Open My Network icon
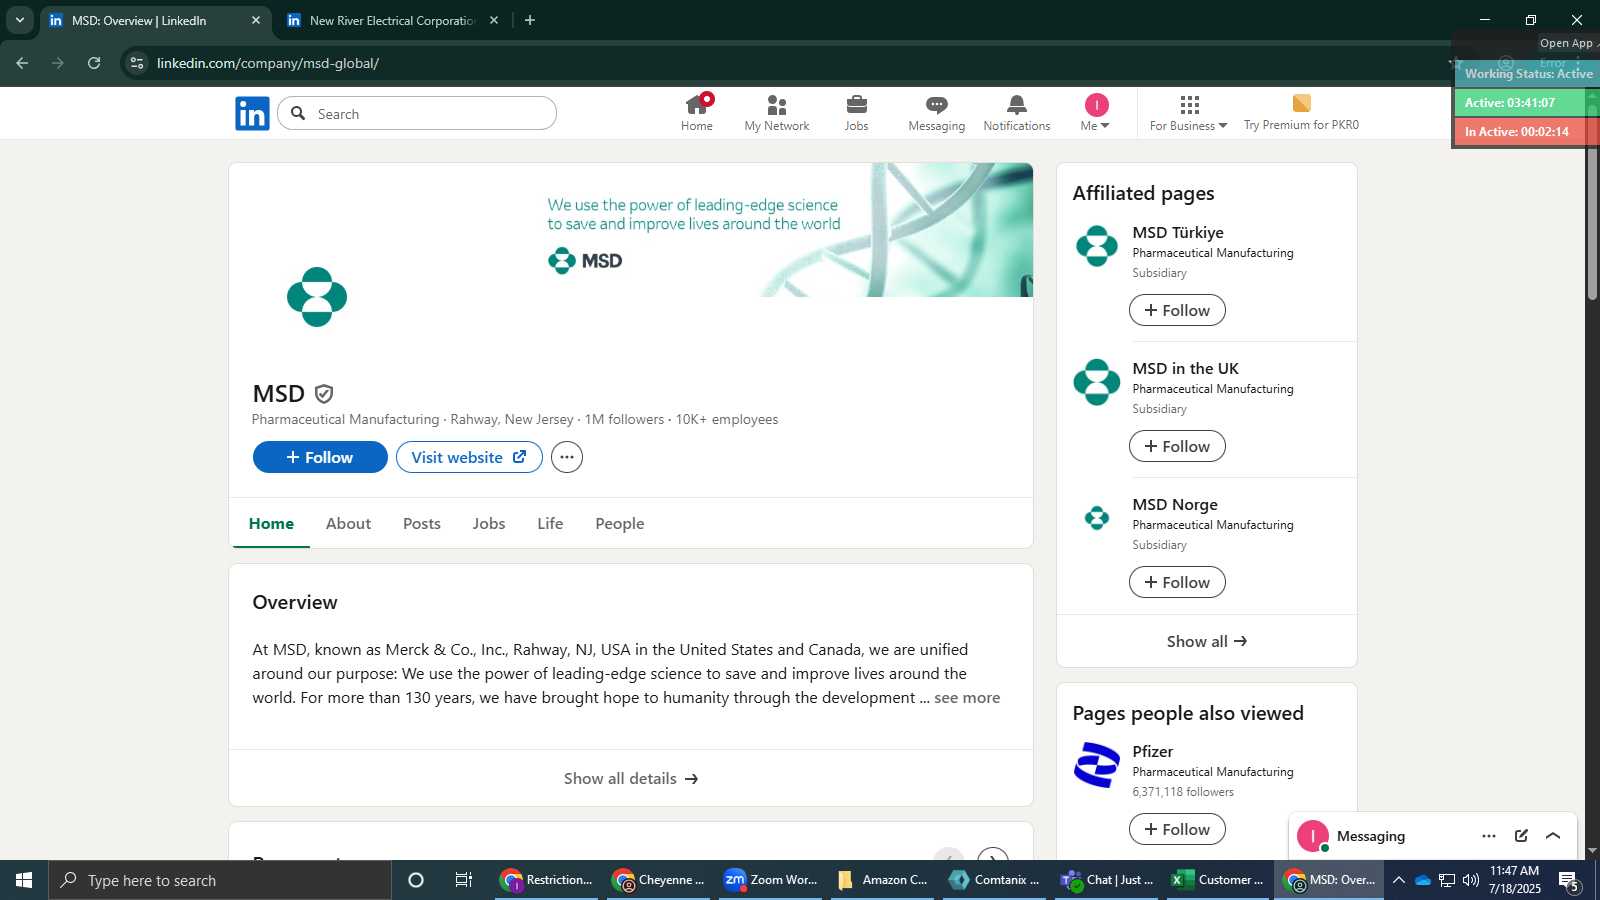This screenshot has width=1600, height=900. tap(777, 105)
